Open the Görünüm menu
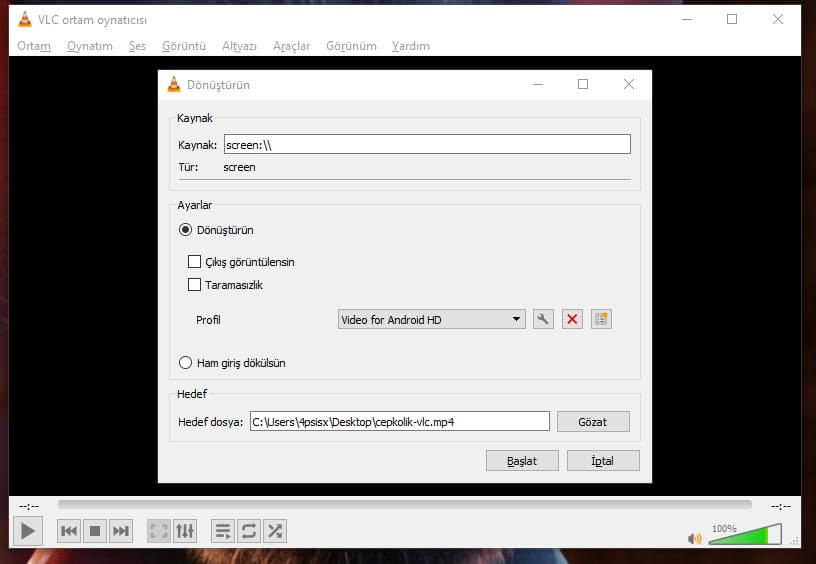 pos(351,46)
